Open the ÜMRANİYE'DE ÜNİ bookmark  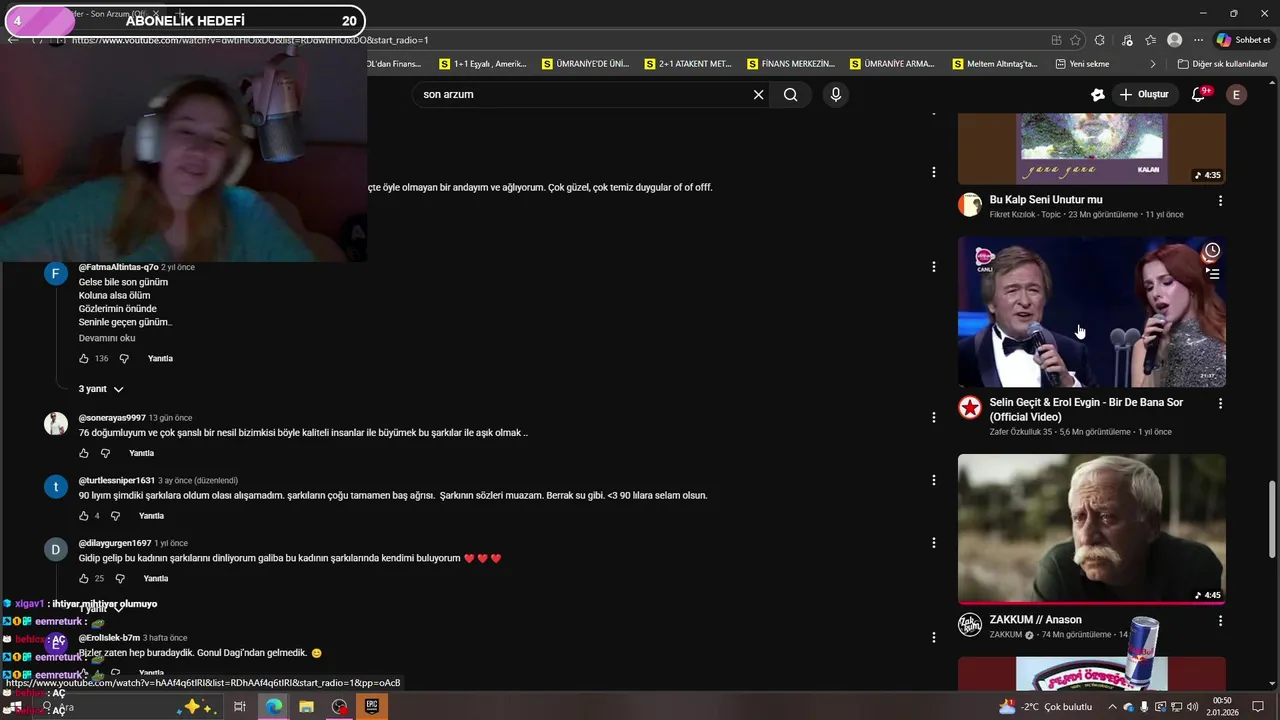(x=585, y=64)
